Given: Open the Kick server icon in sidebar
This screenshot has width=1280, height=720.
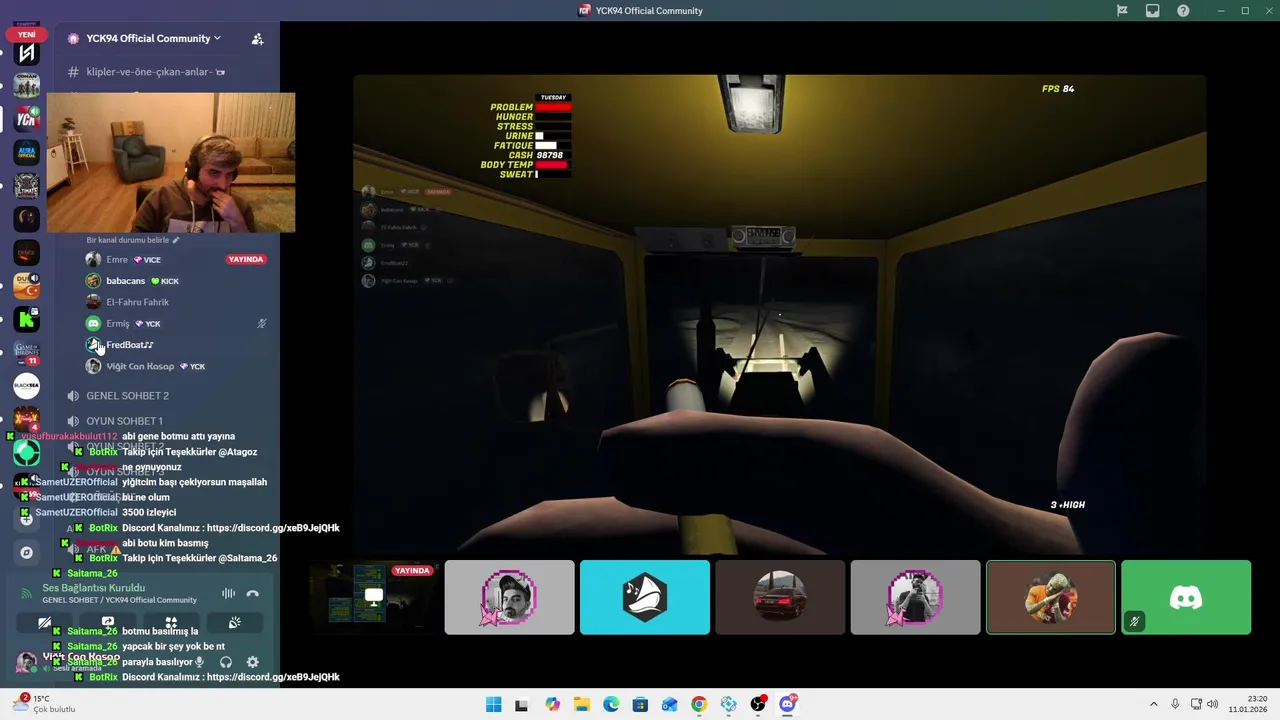Looking at the screenshot, I should coord(27,320).
